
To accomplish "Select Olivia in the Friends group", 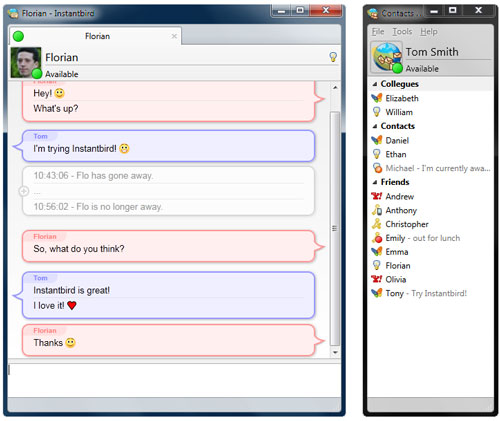I will (430, 279).
